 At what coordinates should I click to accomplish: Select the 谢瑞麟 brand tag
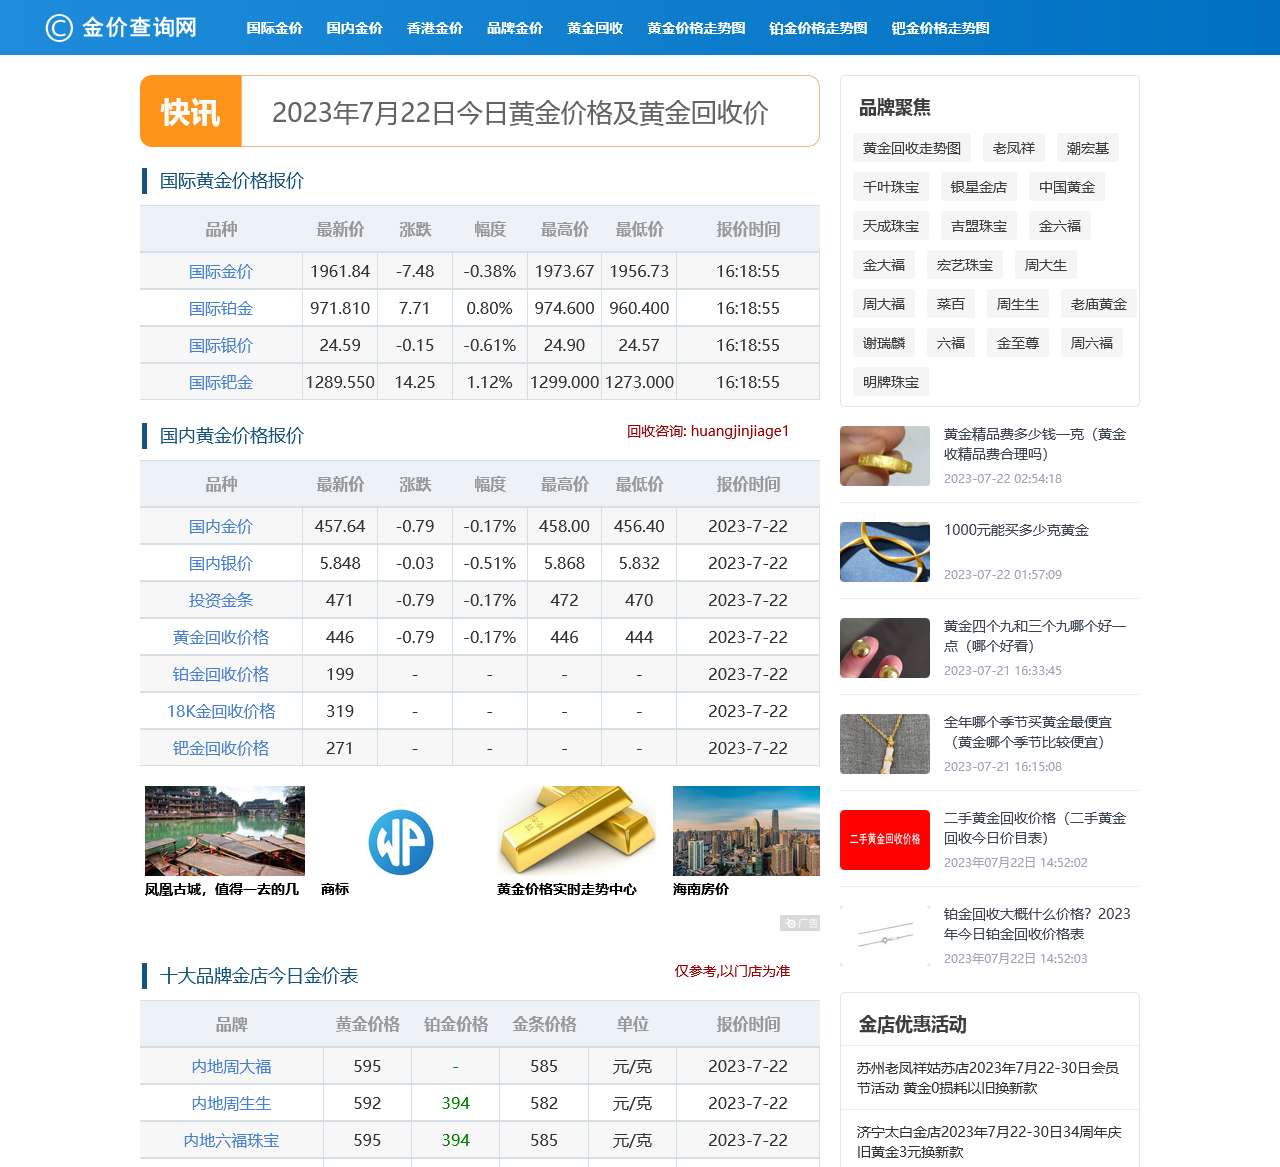(884, 343)
